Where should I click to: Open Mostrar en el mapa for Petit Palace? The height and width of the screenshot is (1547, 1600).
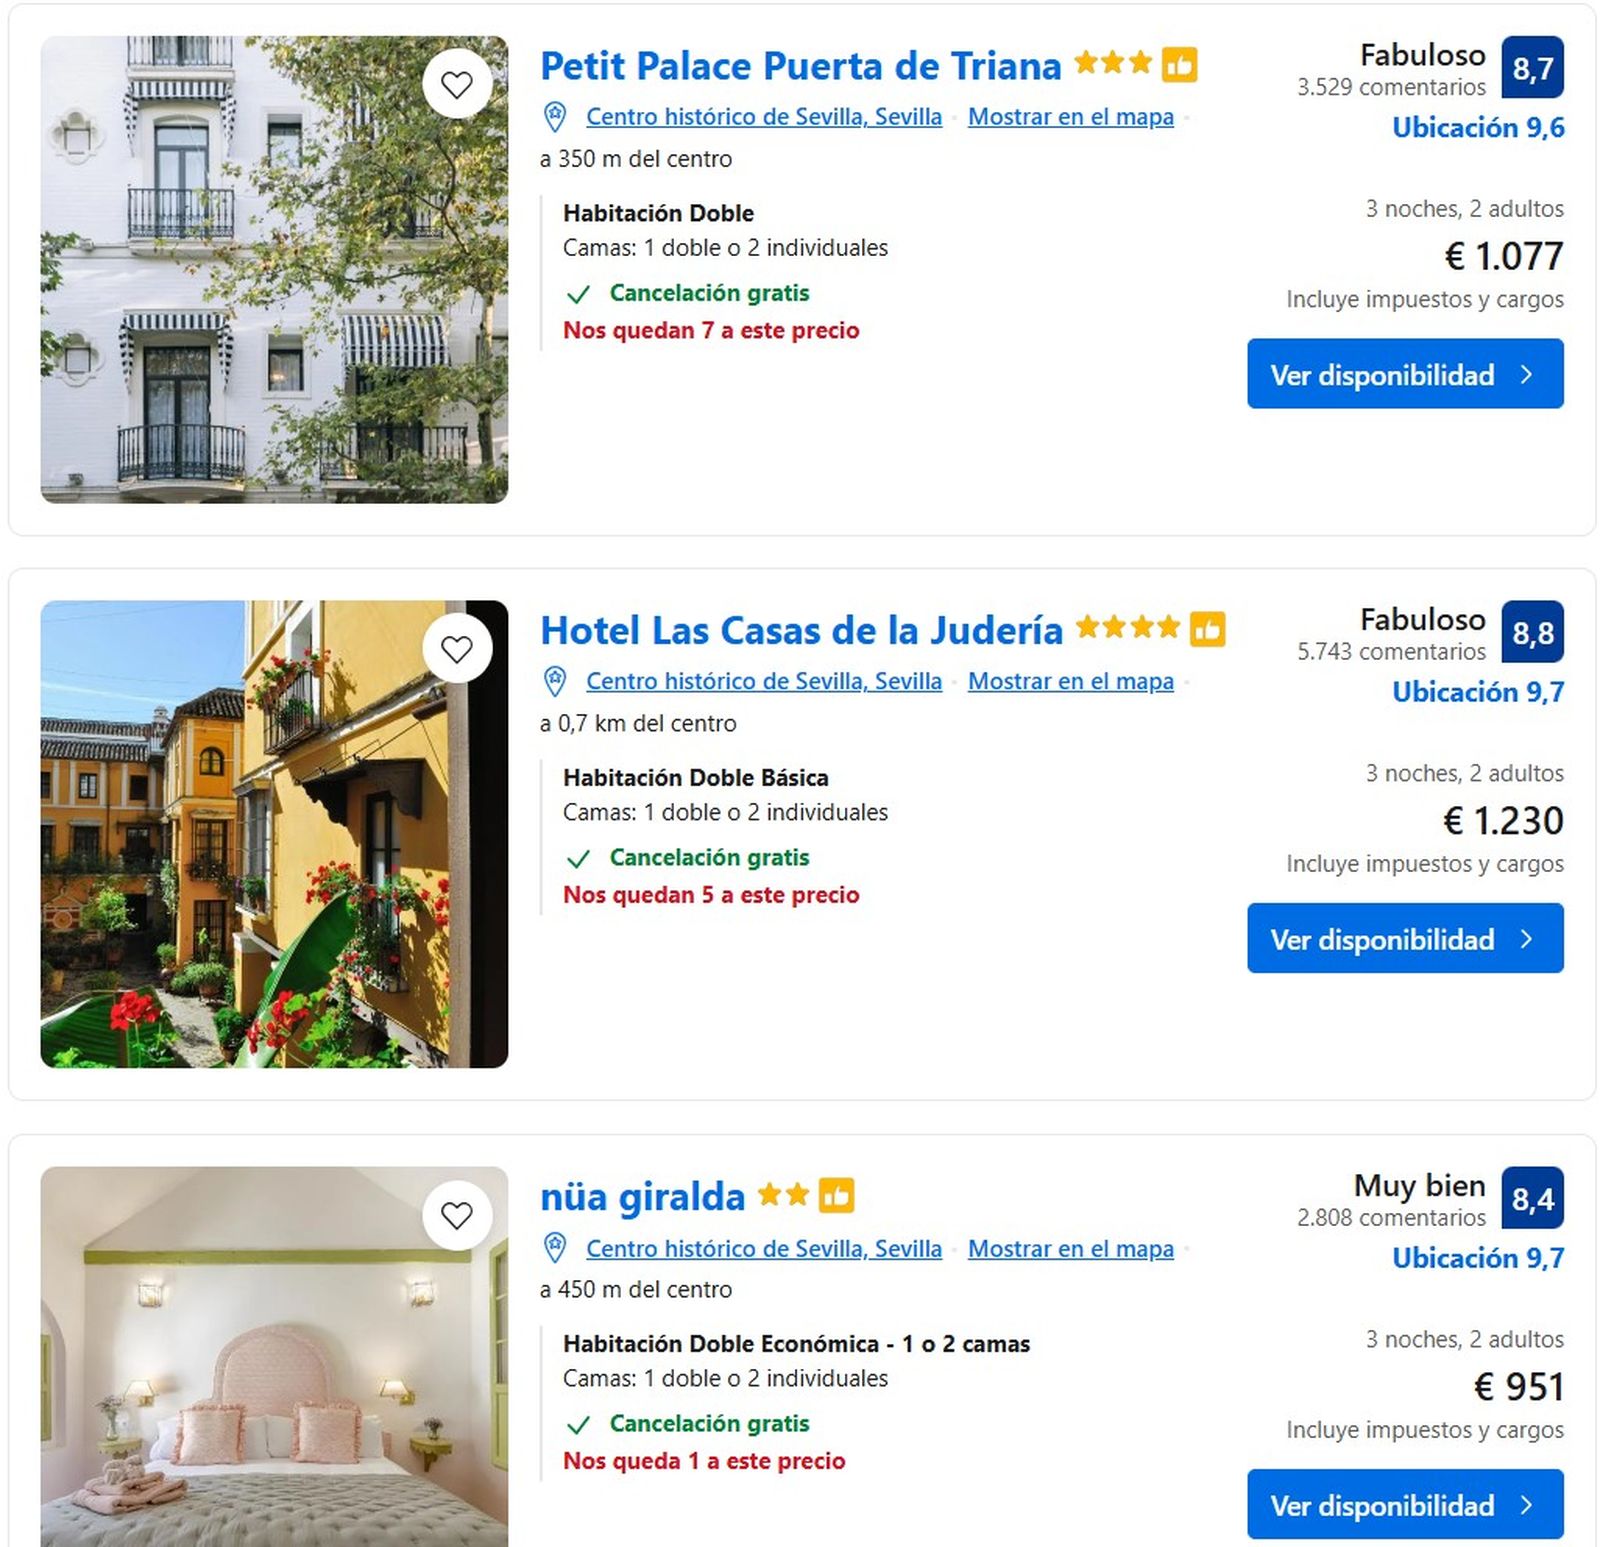click(1070, 116)
